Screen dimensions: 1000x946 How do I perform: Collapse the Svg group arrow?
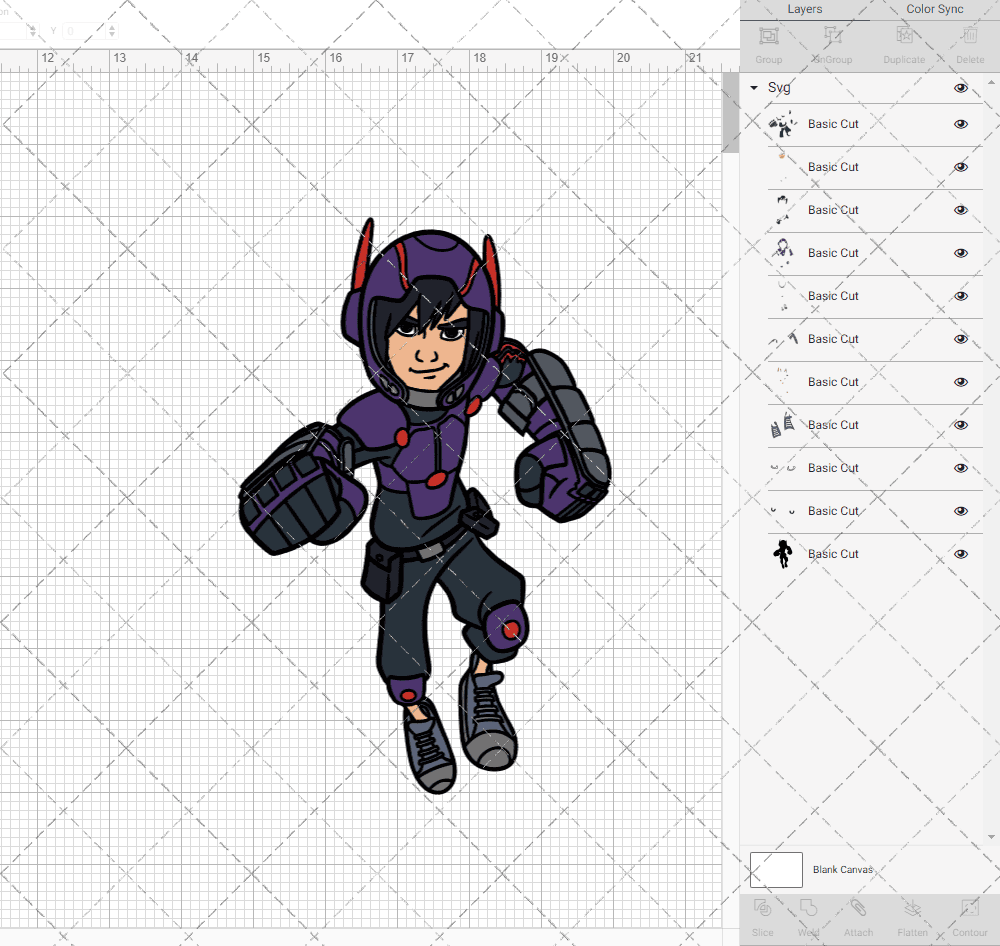(754, 87)
